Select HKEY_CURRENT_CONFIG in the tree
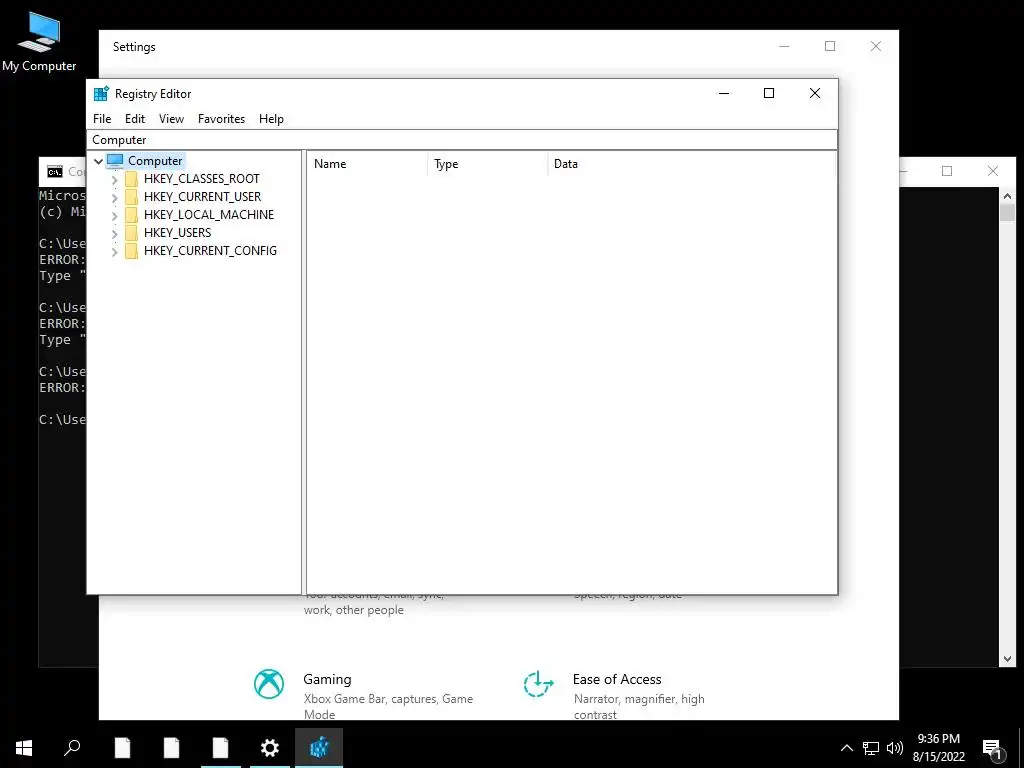The image size is (1024, 768). click(210, 251)
